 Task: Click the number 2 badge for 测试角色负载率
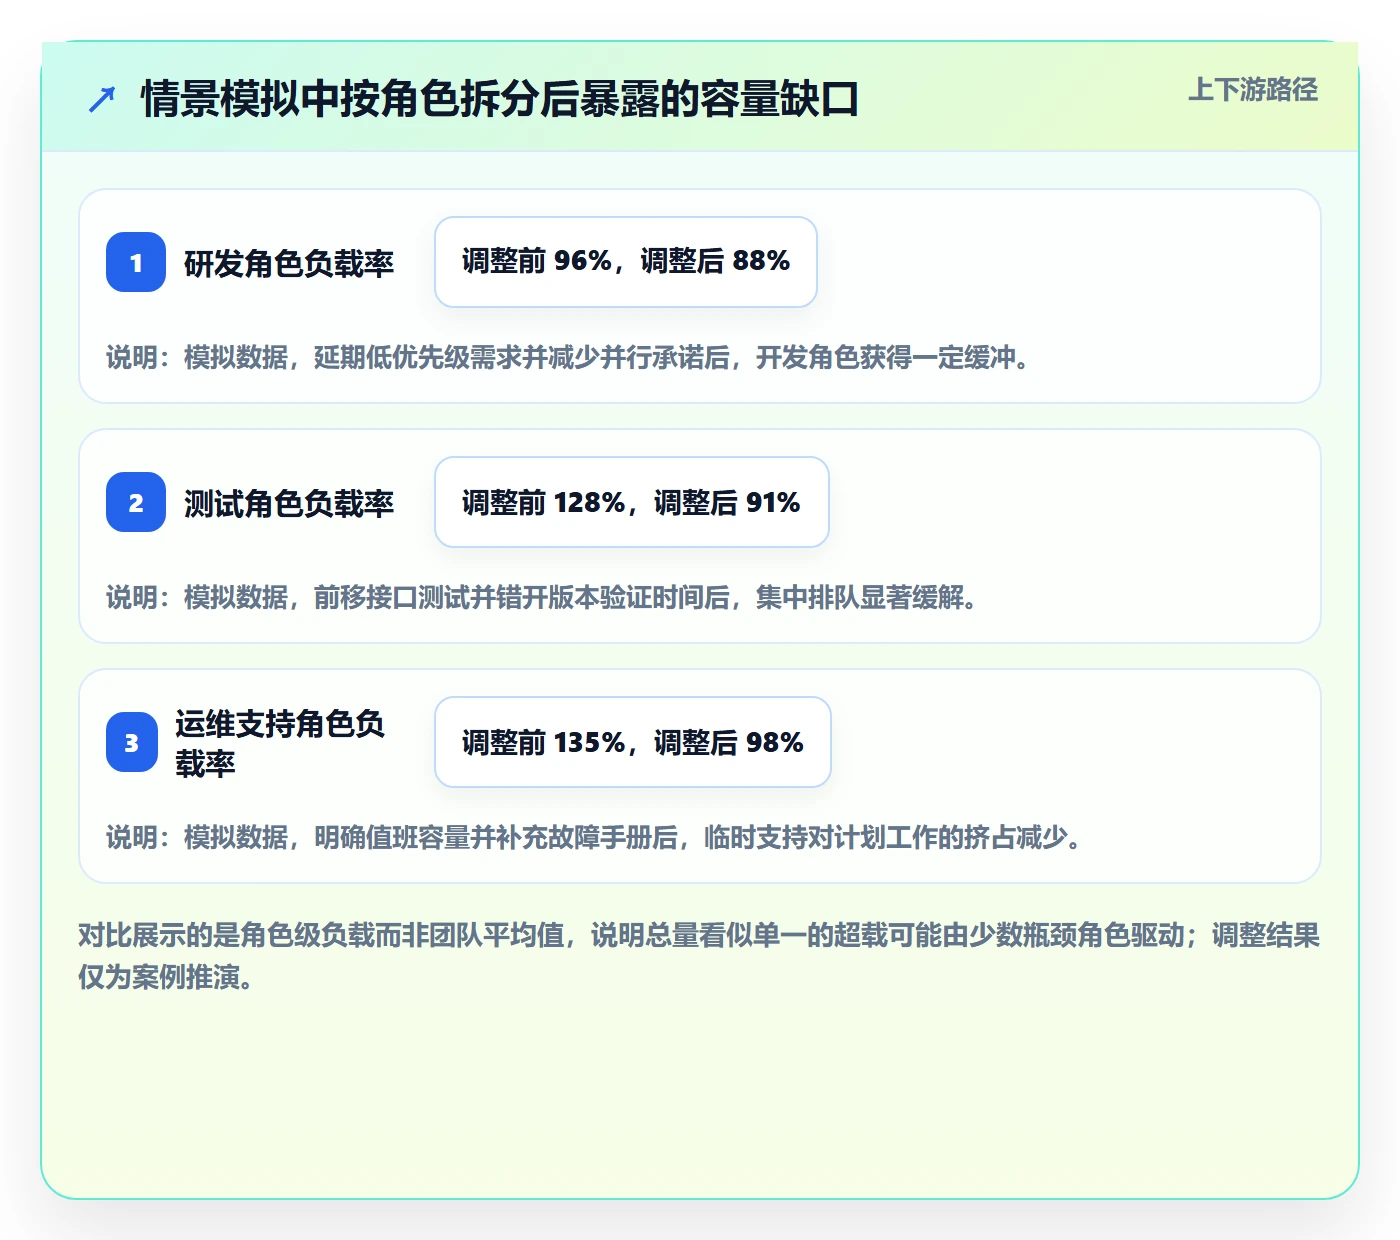pyautogui.click(x=136, y=502)
